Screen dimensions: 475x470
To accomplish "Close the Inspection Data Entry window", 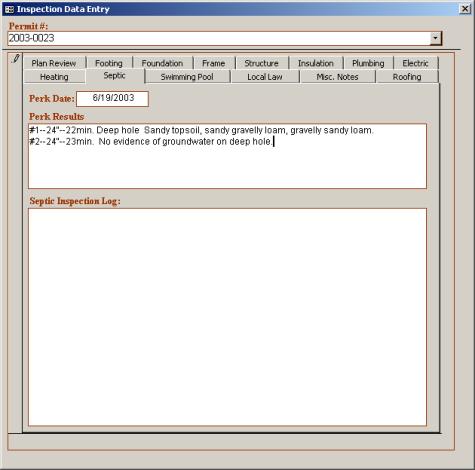I will pos(465,9).
